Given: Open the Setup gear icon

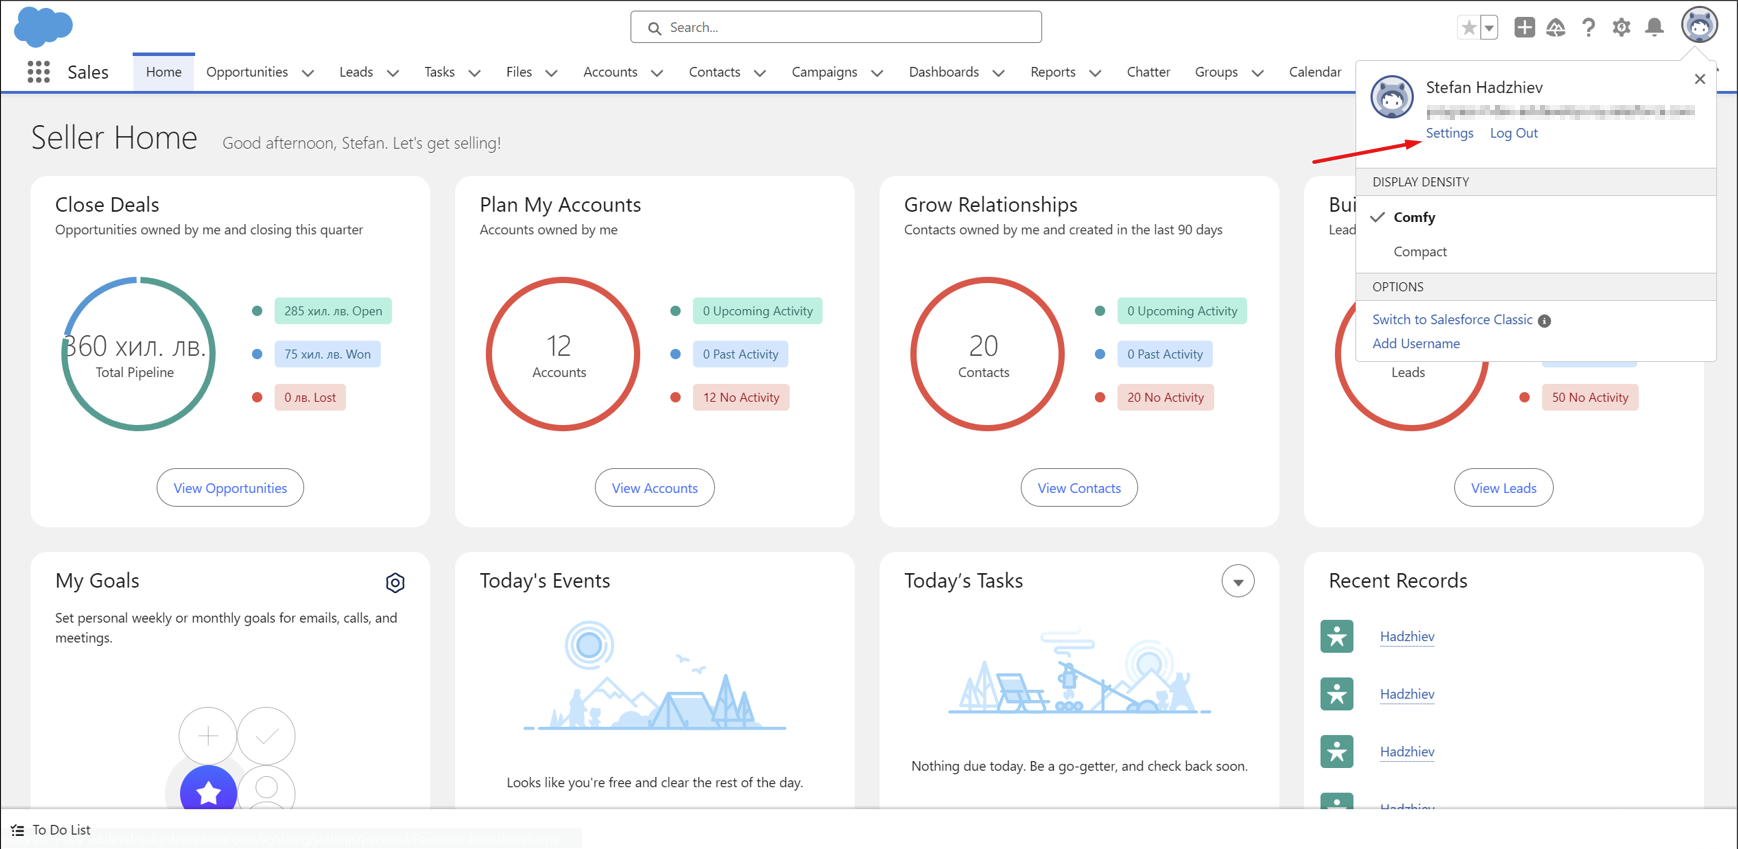Looking at the screenshot, I should pyautogui.click(x=1621, y=28).
